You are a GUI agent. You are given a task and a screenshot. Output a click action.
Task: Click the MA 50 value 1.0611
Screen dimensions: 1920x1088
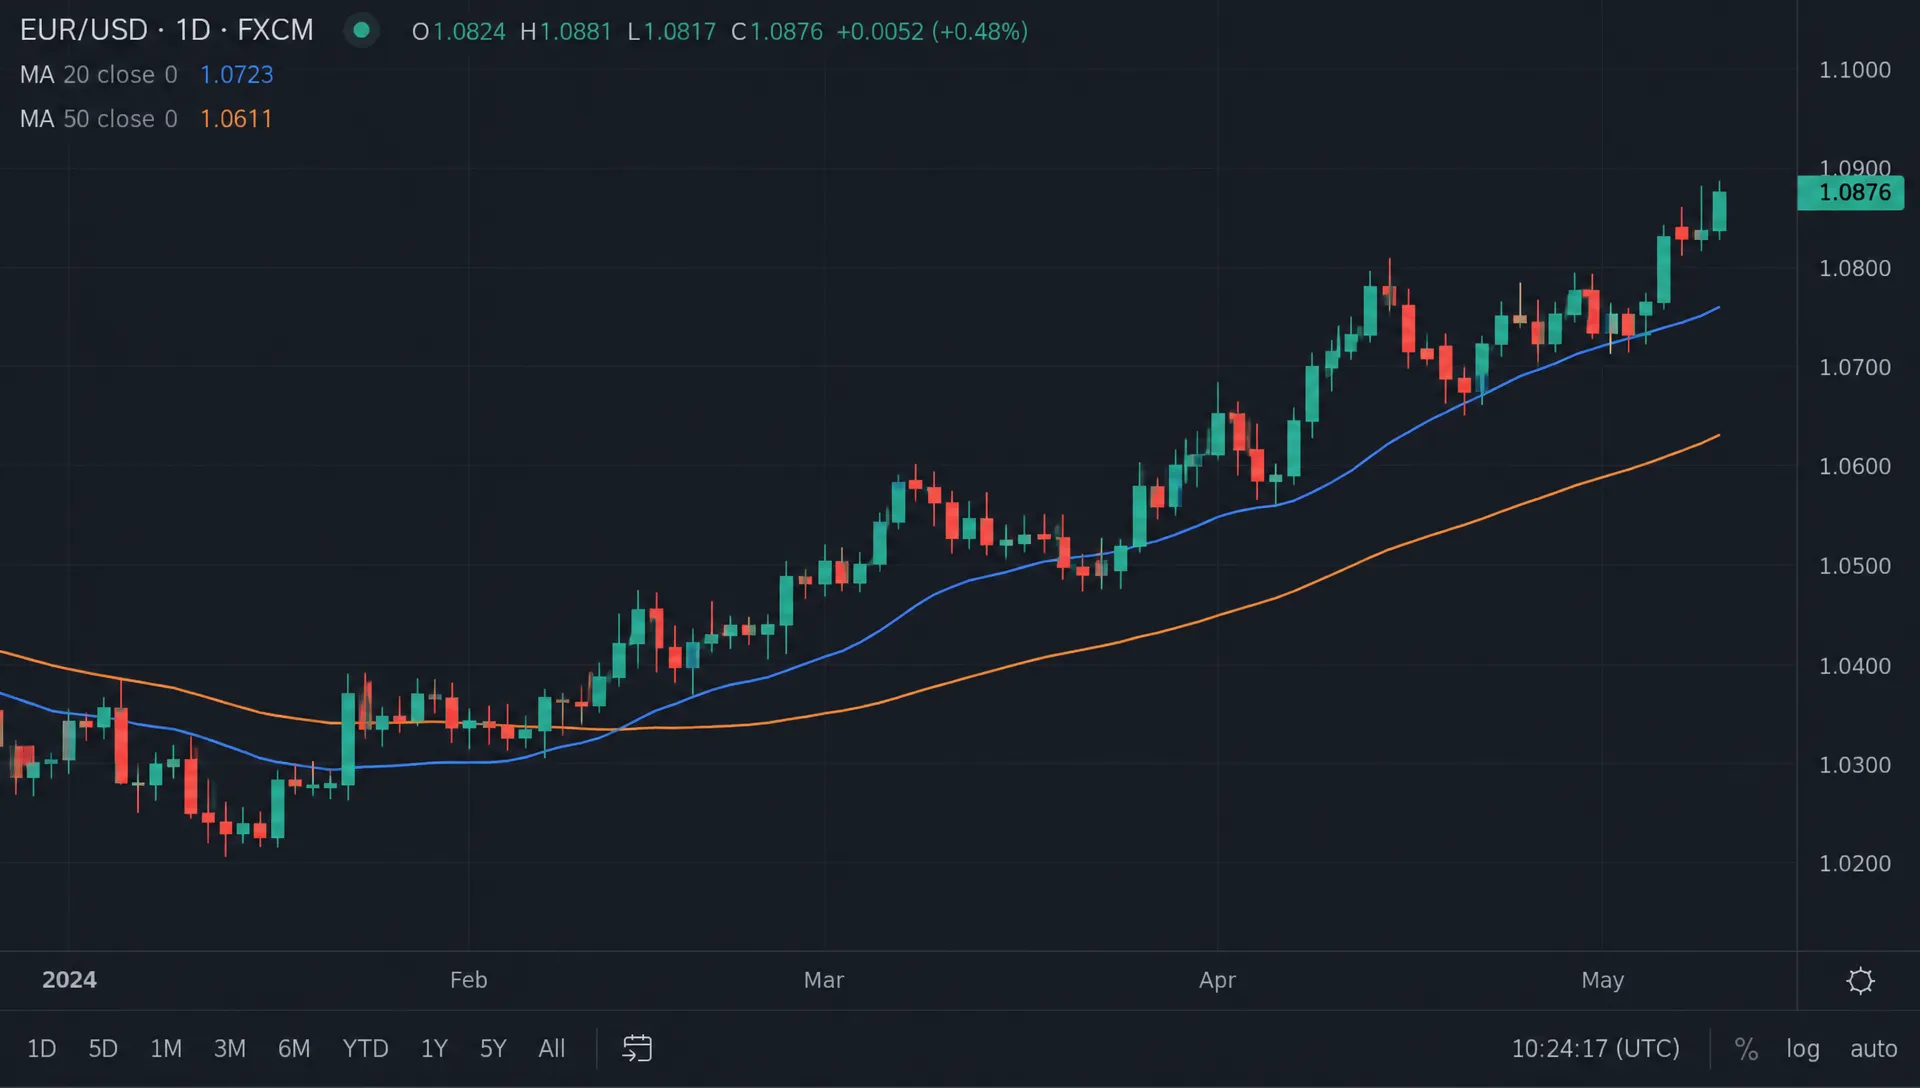coord(236,119)
